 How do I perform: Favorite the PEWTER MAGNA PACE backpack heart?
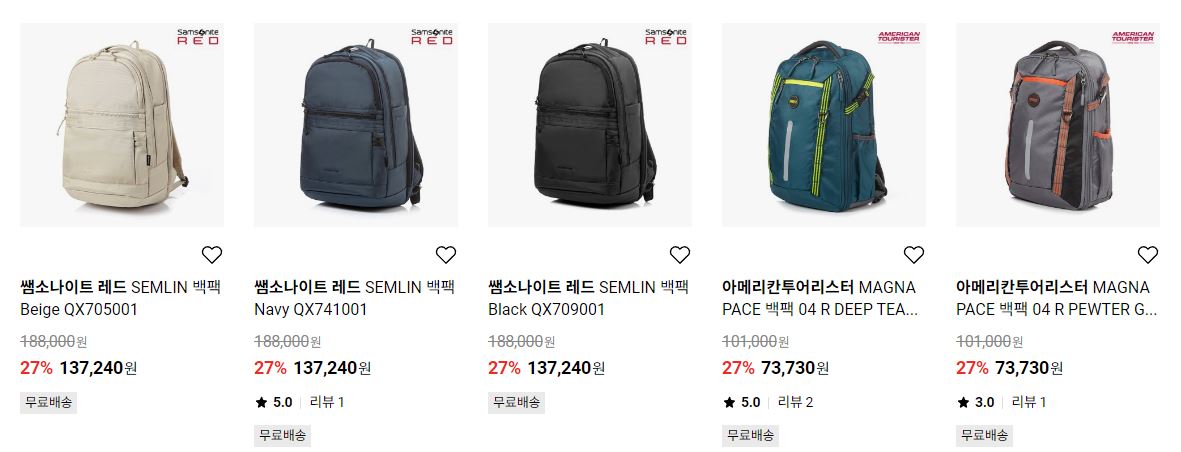1148,255
